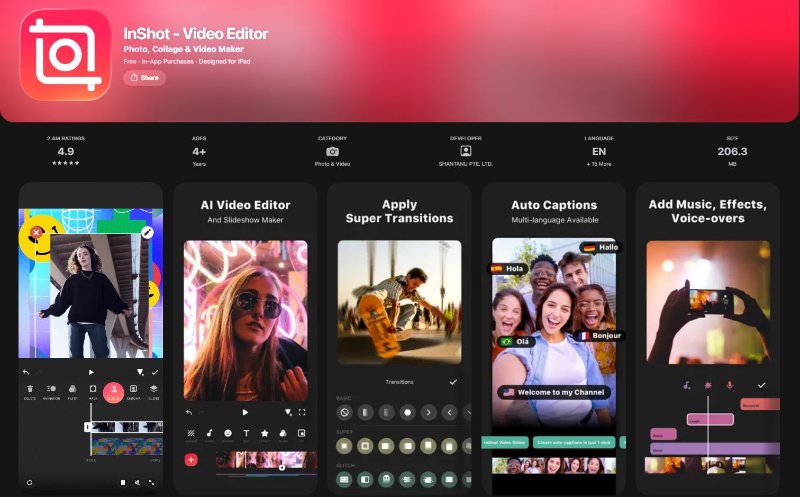Click the Transitions confirm checkmark

(x=453, y=382)
